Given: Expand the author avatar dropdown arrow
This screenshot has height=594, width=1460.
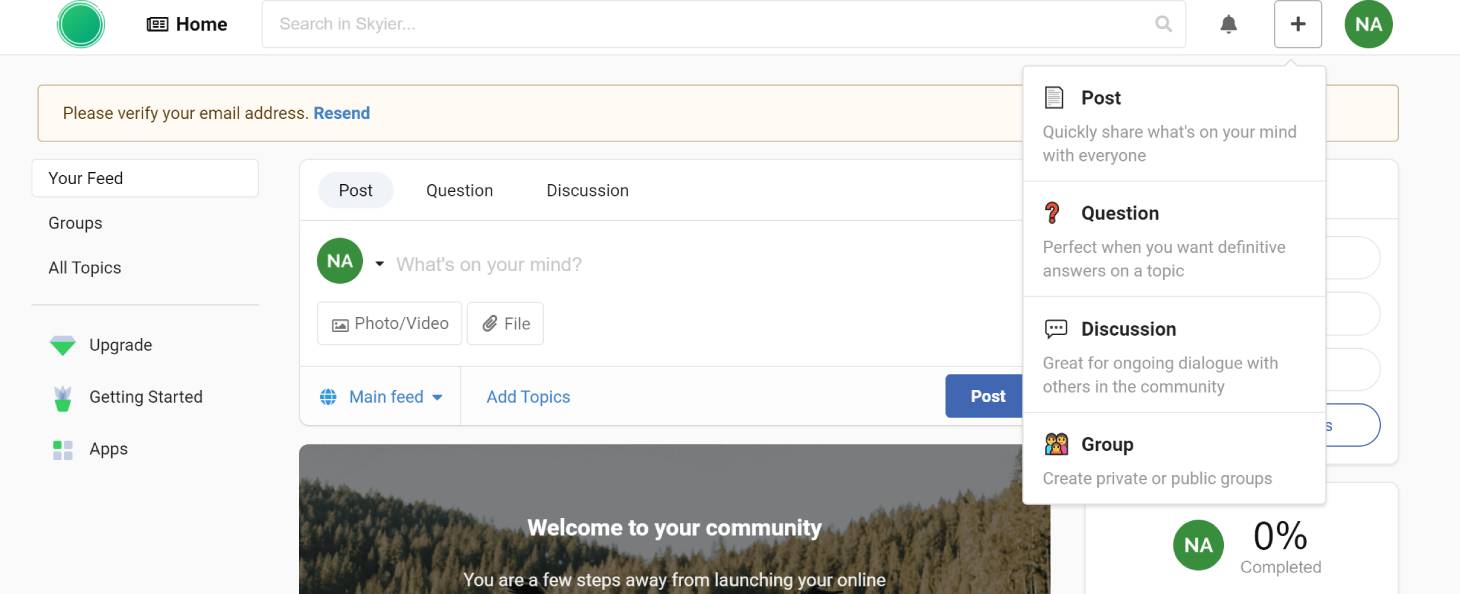Looking at the screenshot, I should (x=380, y=264).
